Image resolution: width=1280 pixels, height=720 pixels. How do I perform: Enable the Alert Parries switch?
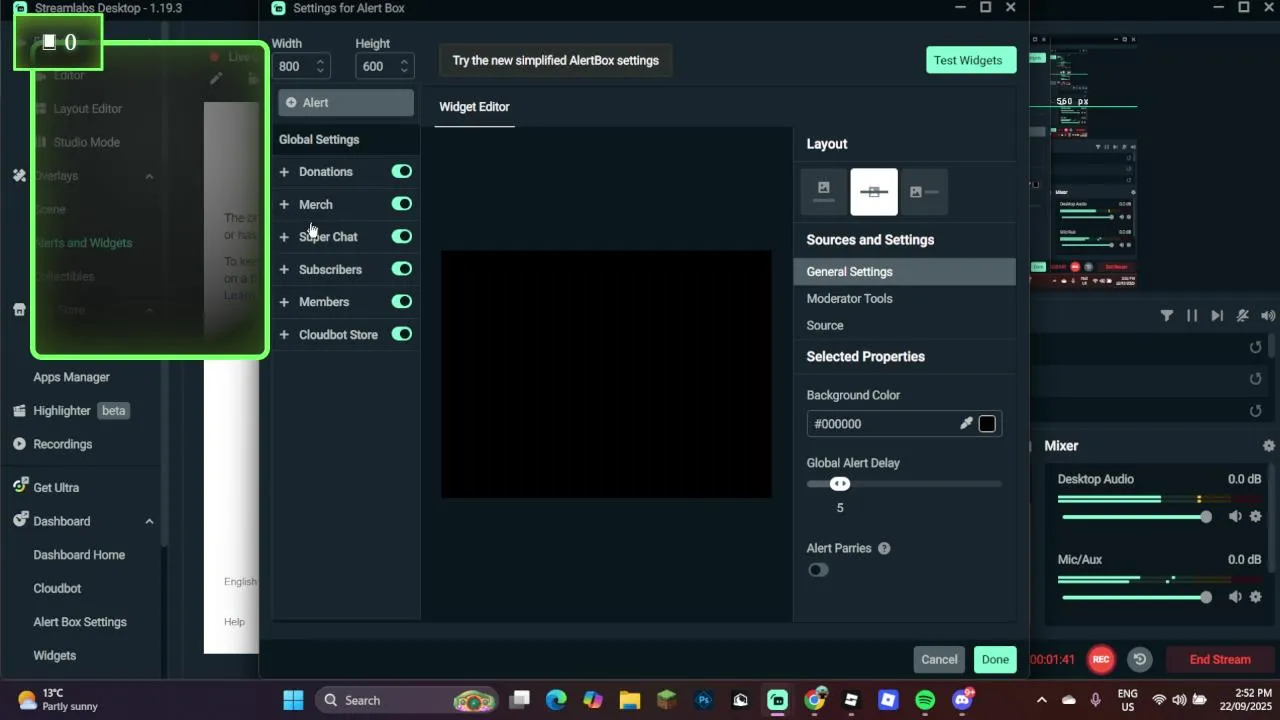[x=818, y=570]
